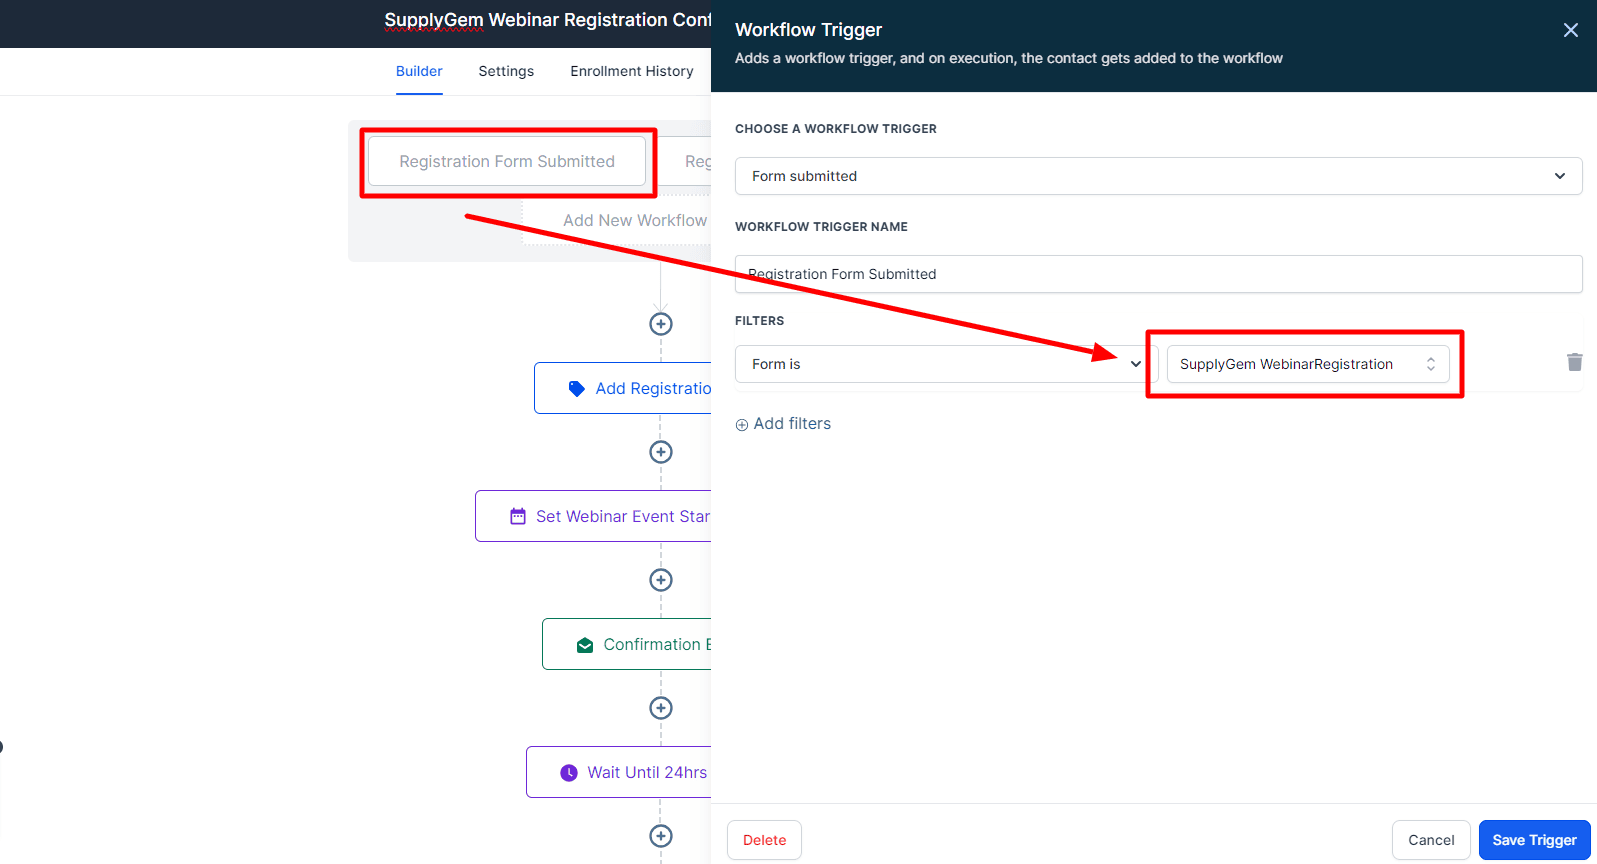Screen dimensions: 1597x864
Task: Click envelope icon on Confirmation step
Action: pyautogui.click(x=585, y=645)
